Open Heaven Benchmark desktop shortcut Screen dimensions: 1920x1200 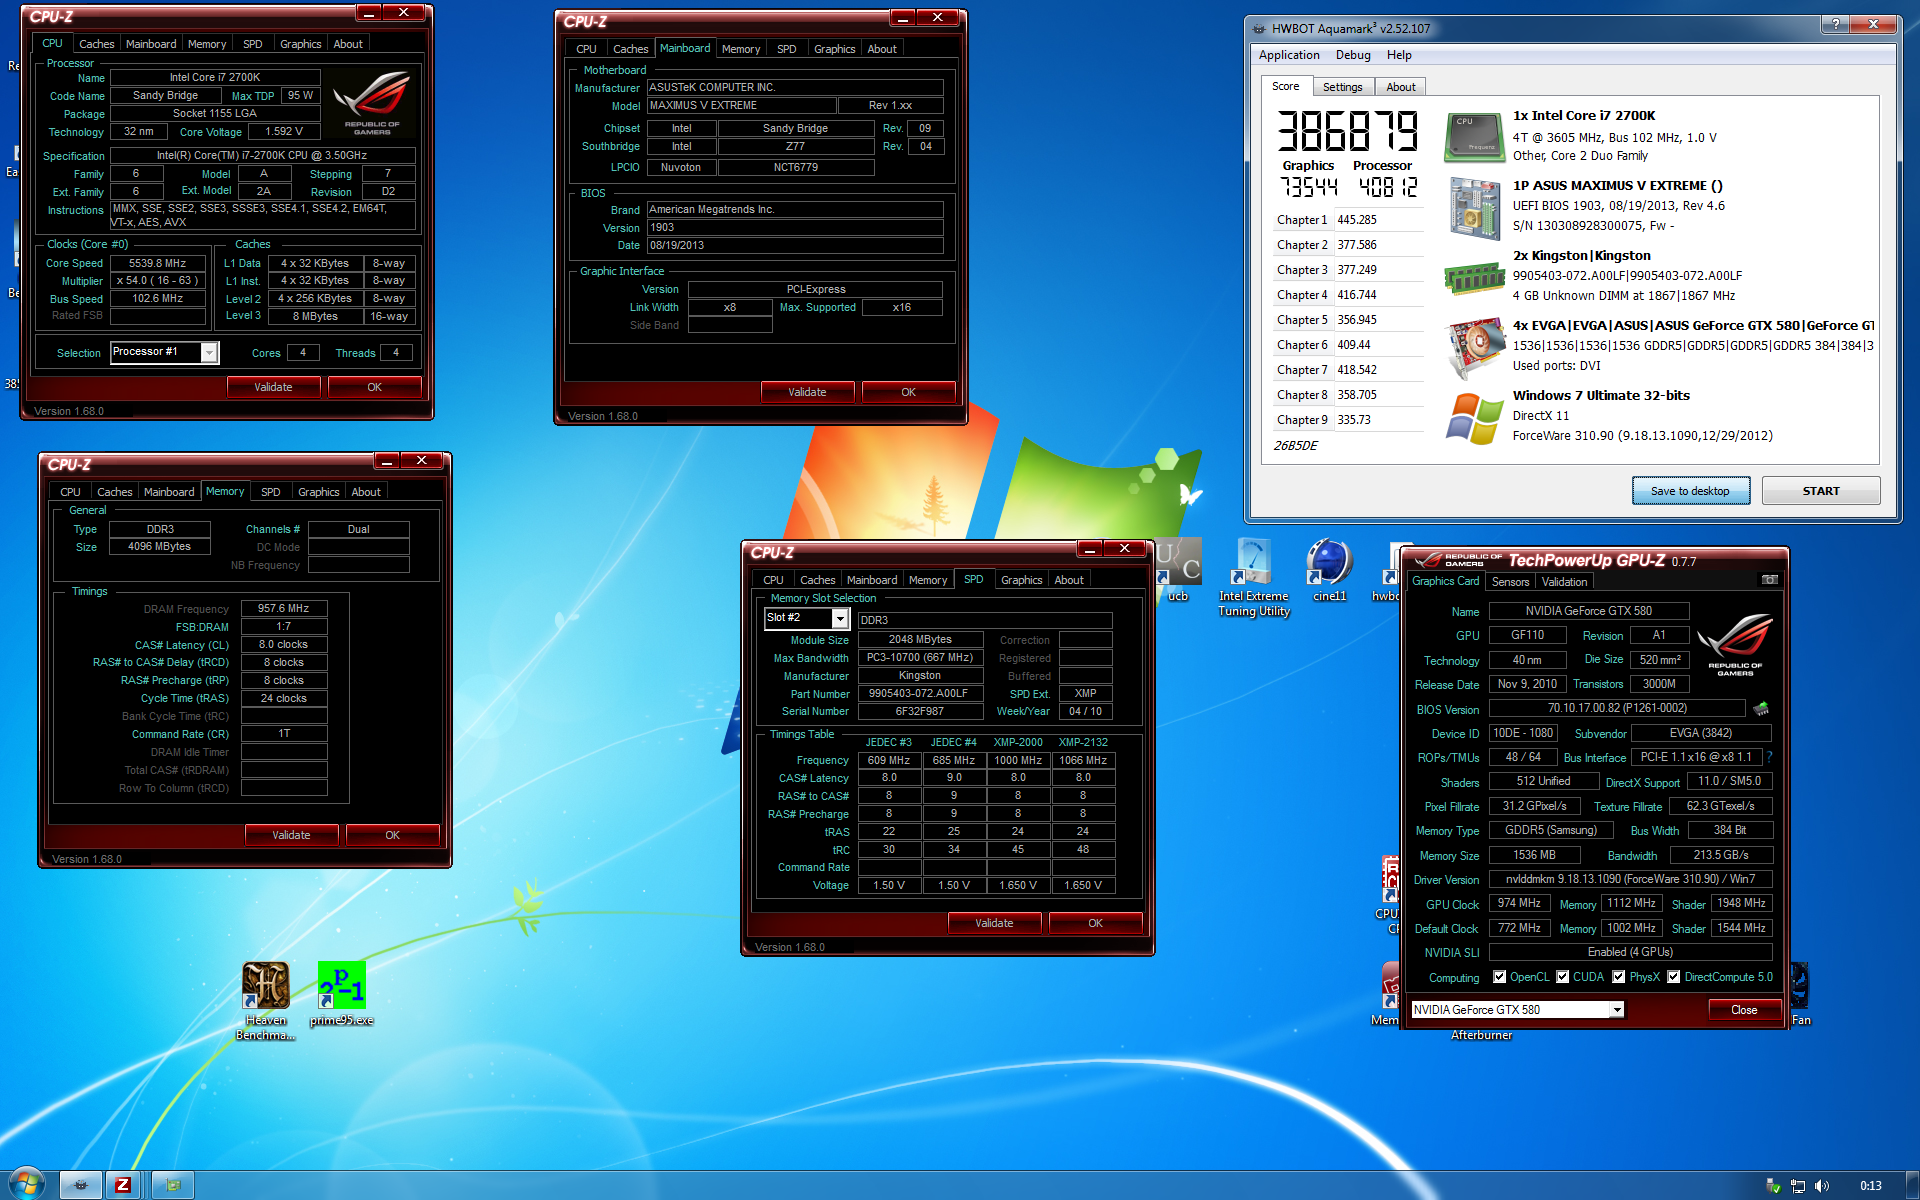265,1000
